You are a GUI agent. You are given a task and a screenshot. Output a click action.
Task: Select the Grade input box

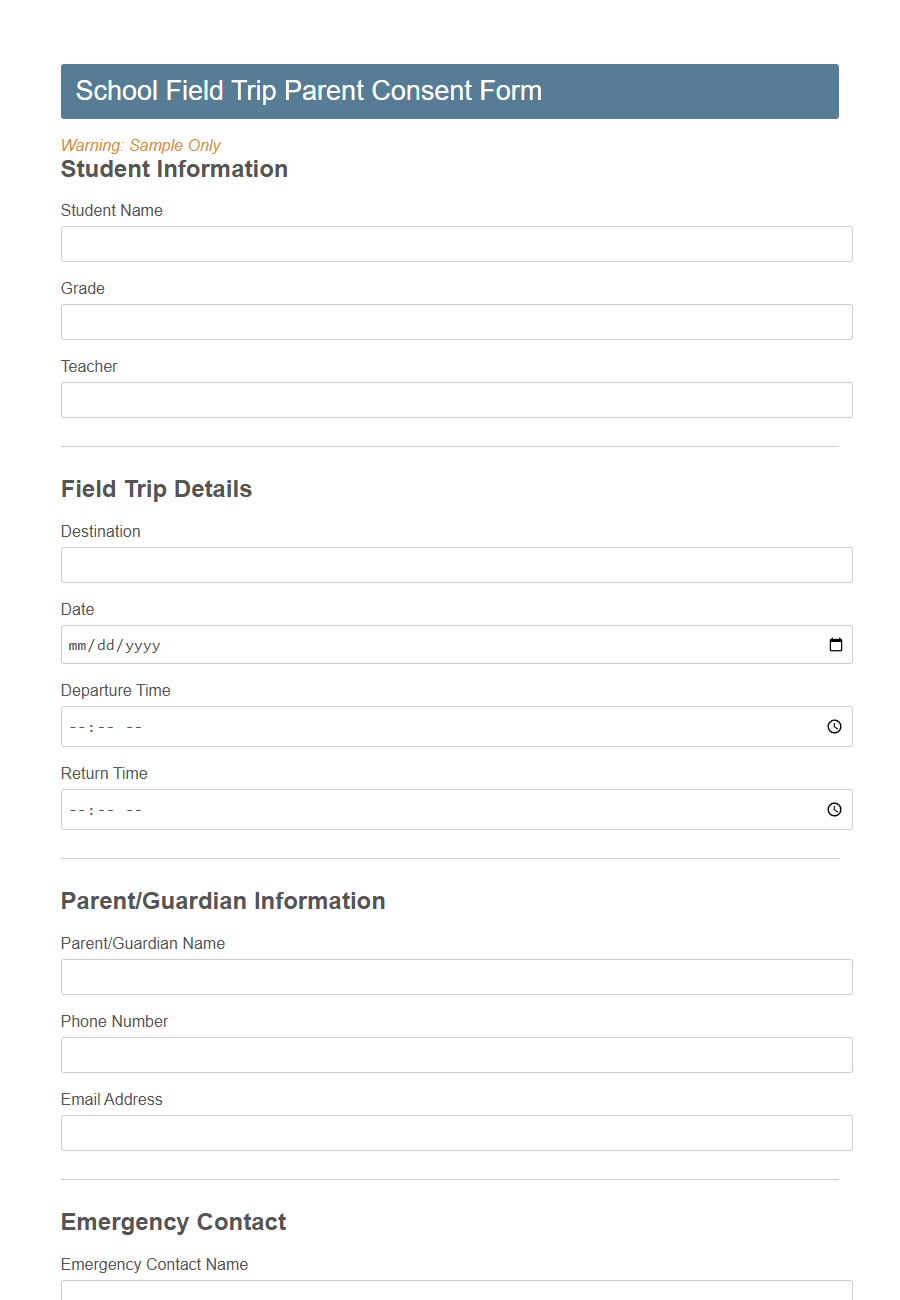[456, 322]
